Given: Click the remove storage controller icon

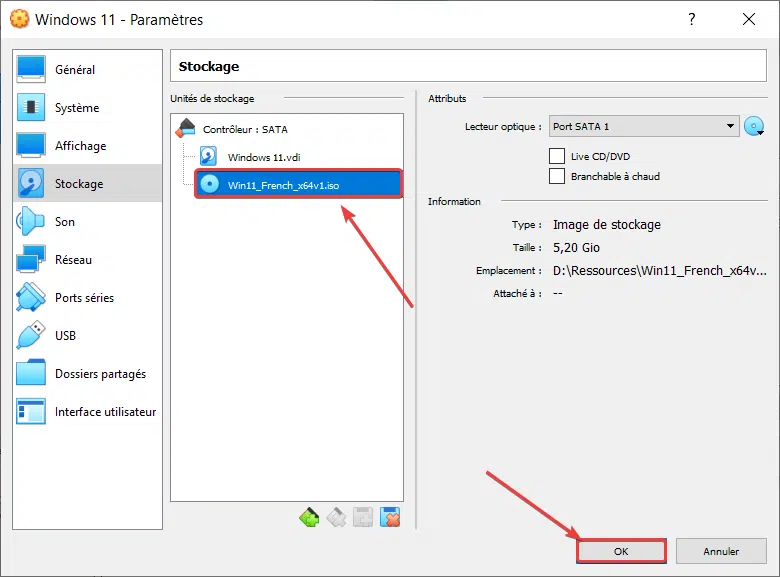Looking at the screenshot, I should coord(337,517).
